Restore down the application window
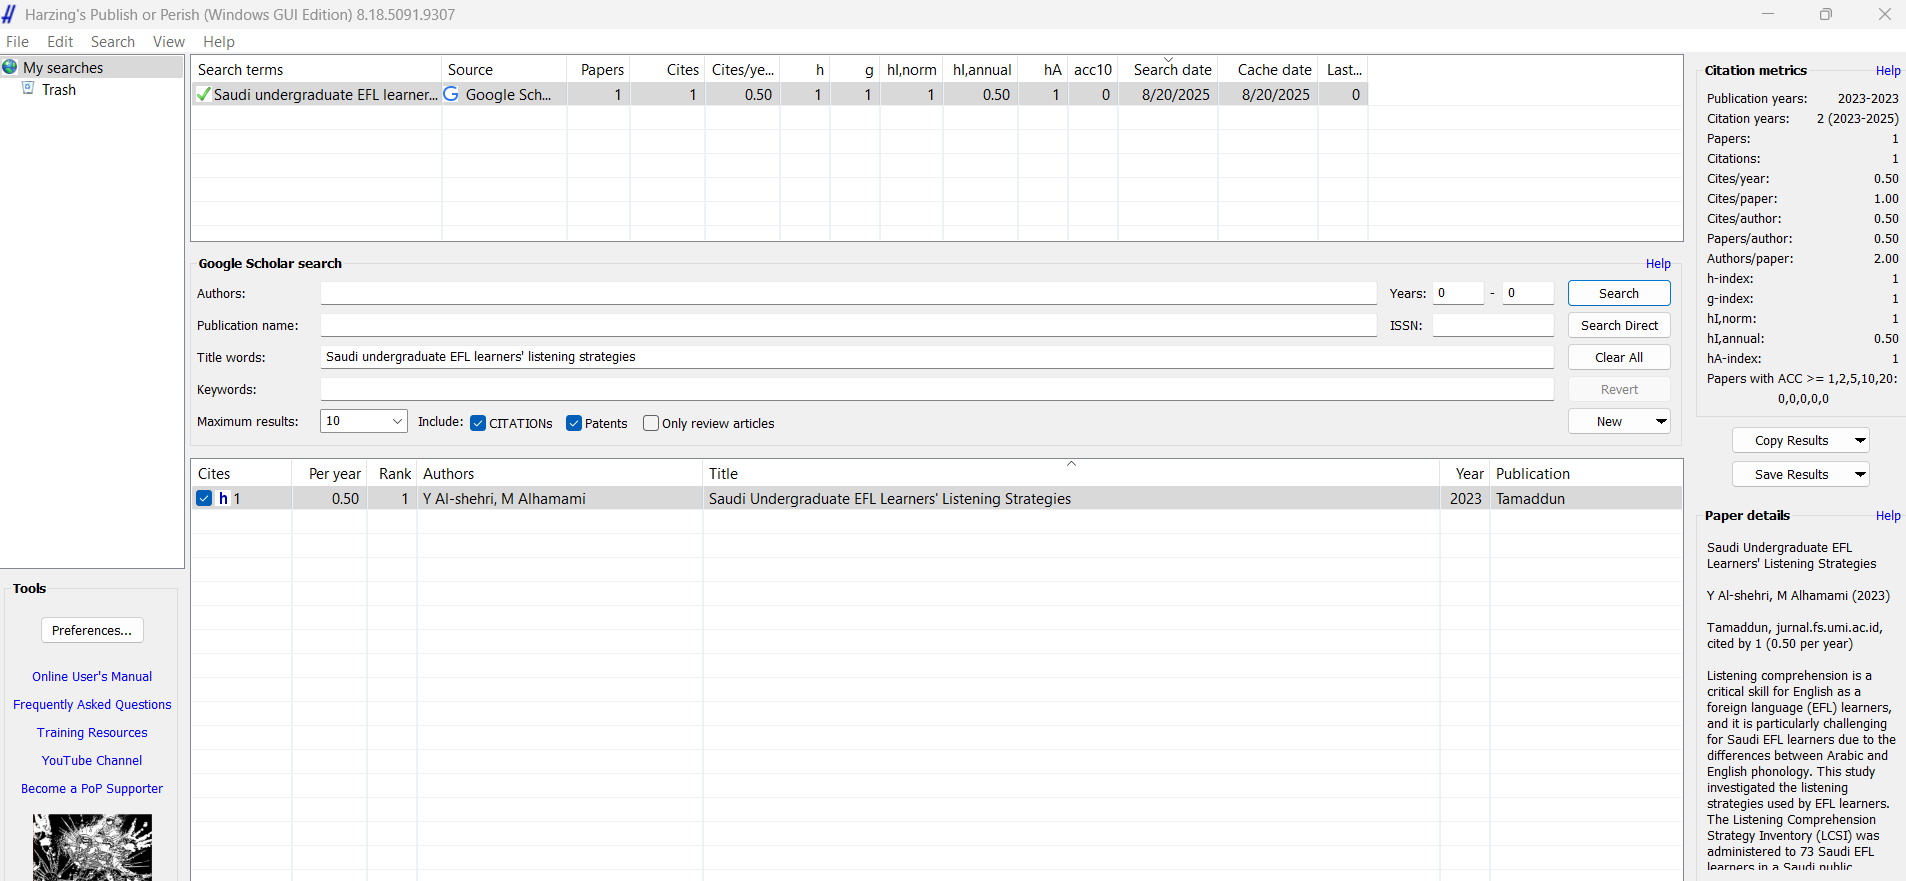The width and height of the screenshot is (1906, 881). coord(1826,14)
